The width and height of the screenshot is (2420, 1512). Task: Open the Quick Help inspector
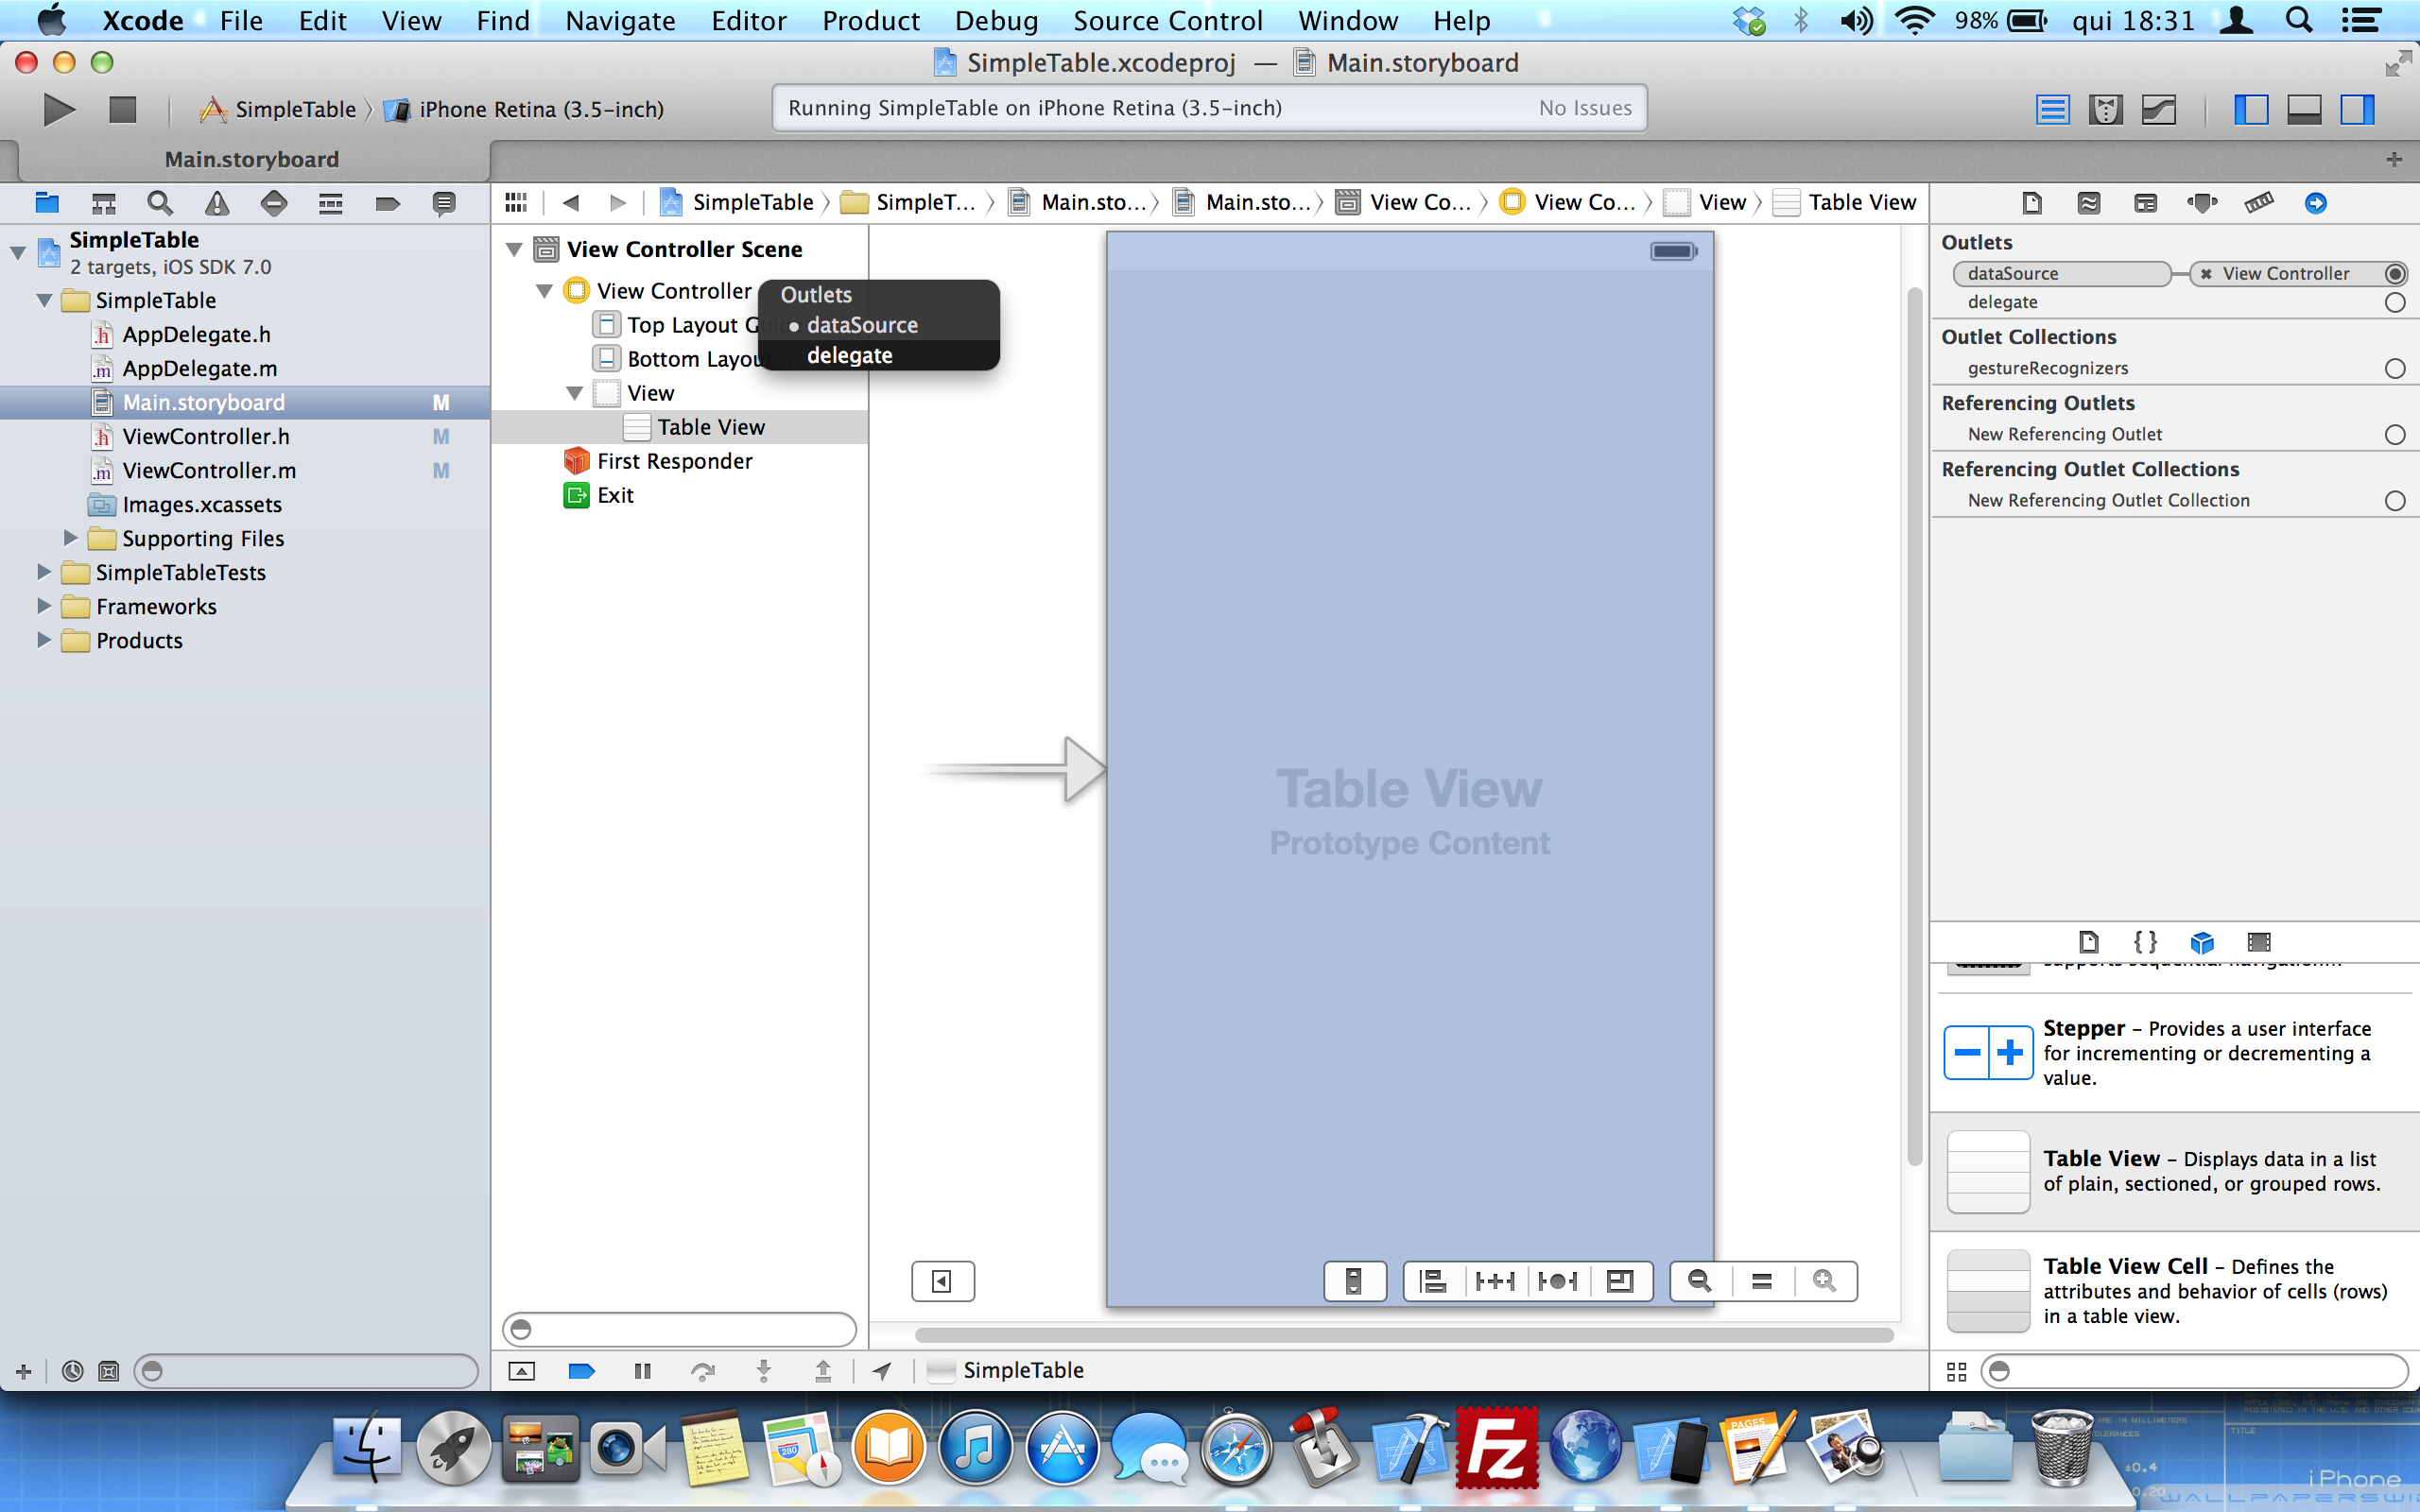pos(2089,203)
